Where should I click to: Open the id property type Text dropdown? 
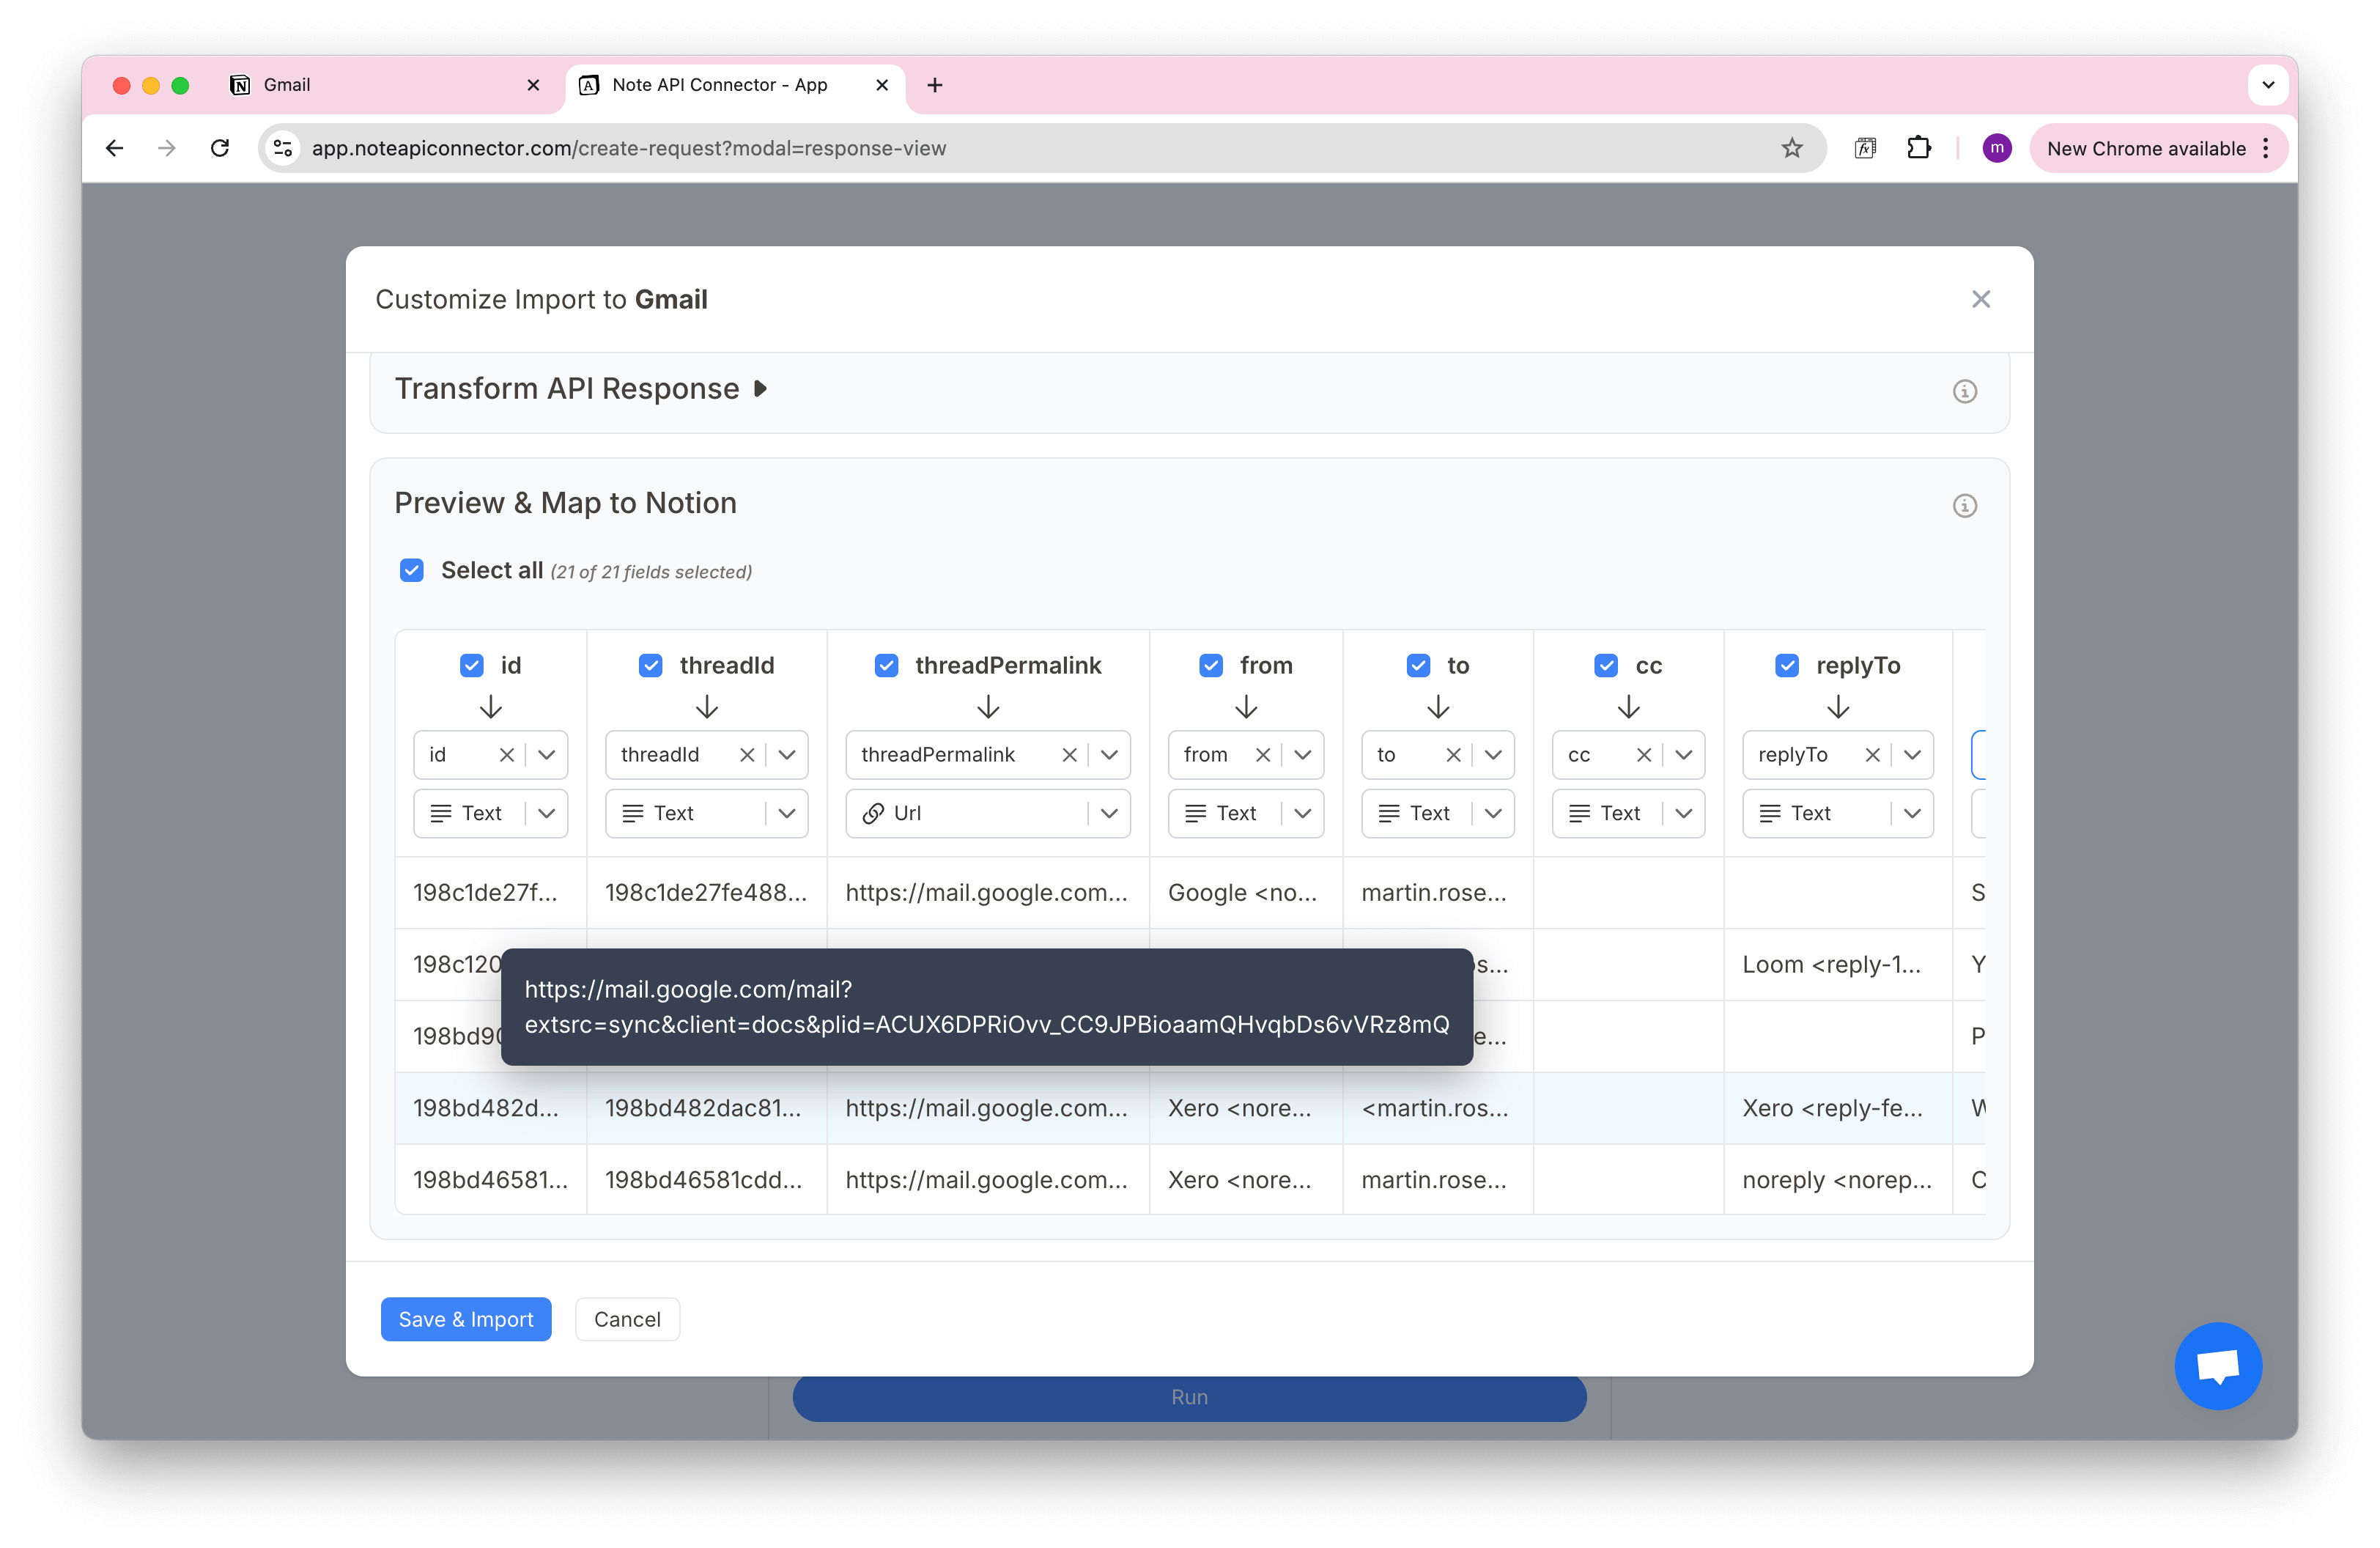click(490, 813)
